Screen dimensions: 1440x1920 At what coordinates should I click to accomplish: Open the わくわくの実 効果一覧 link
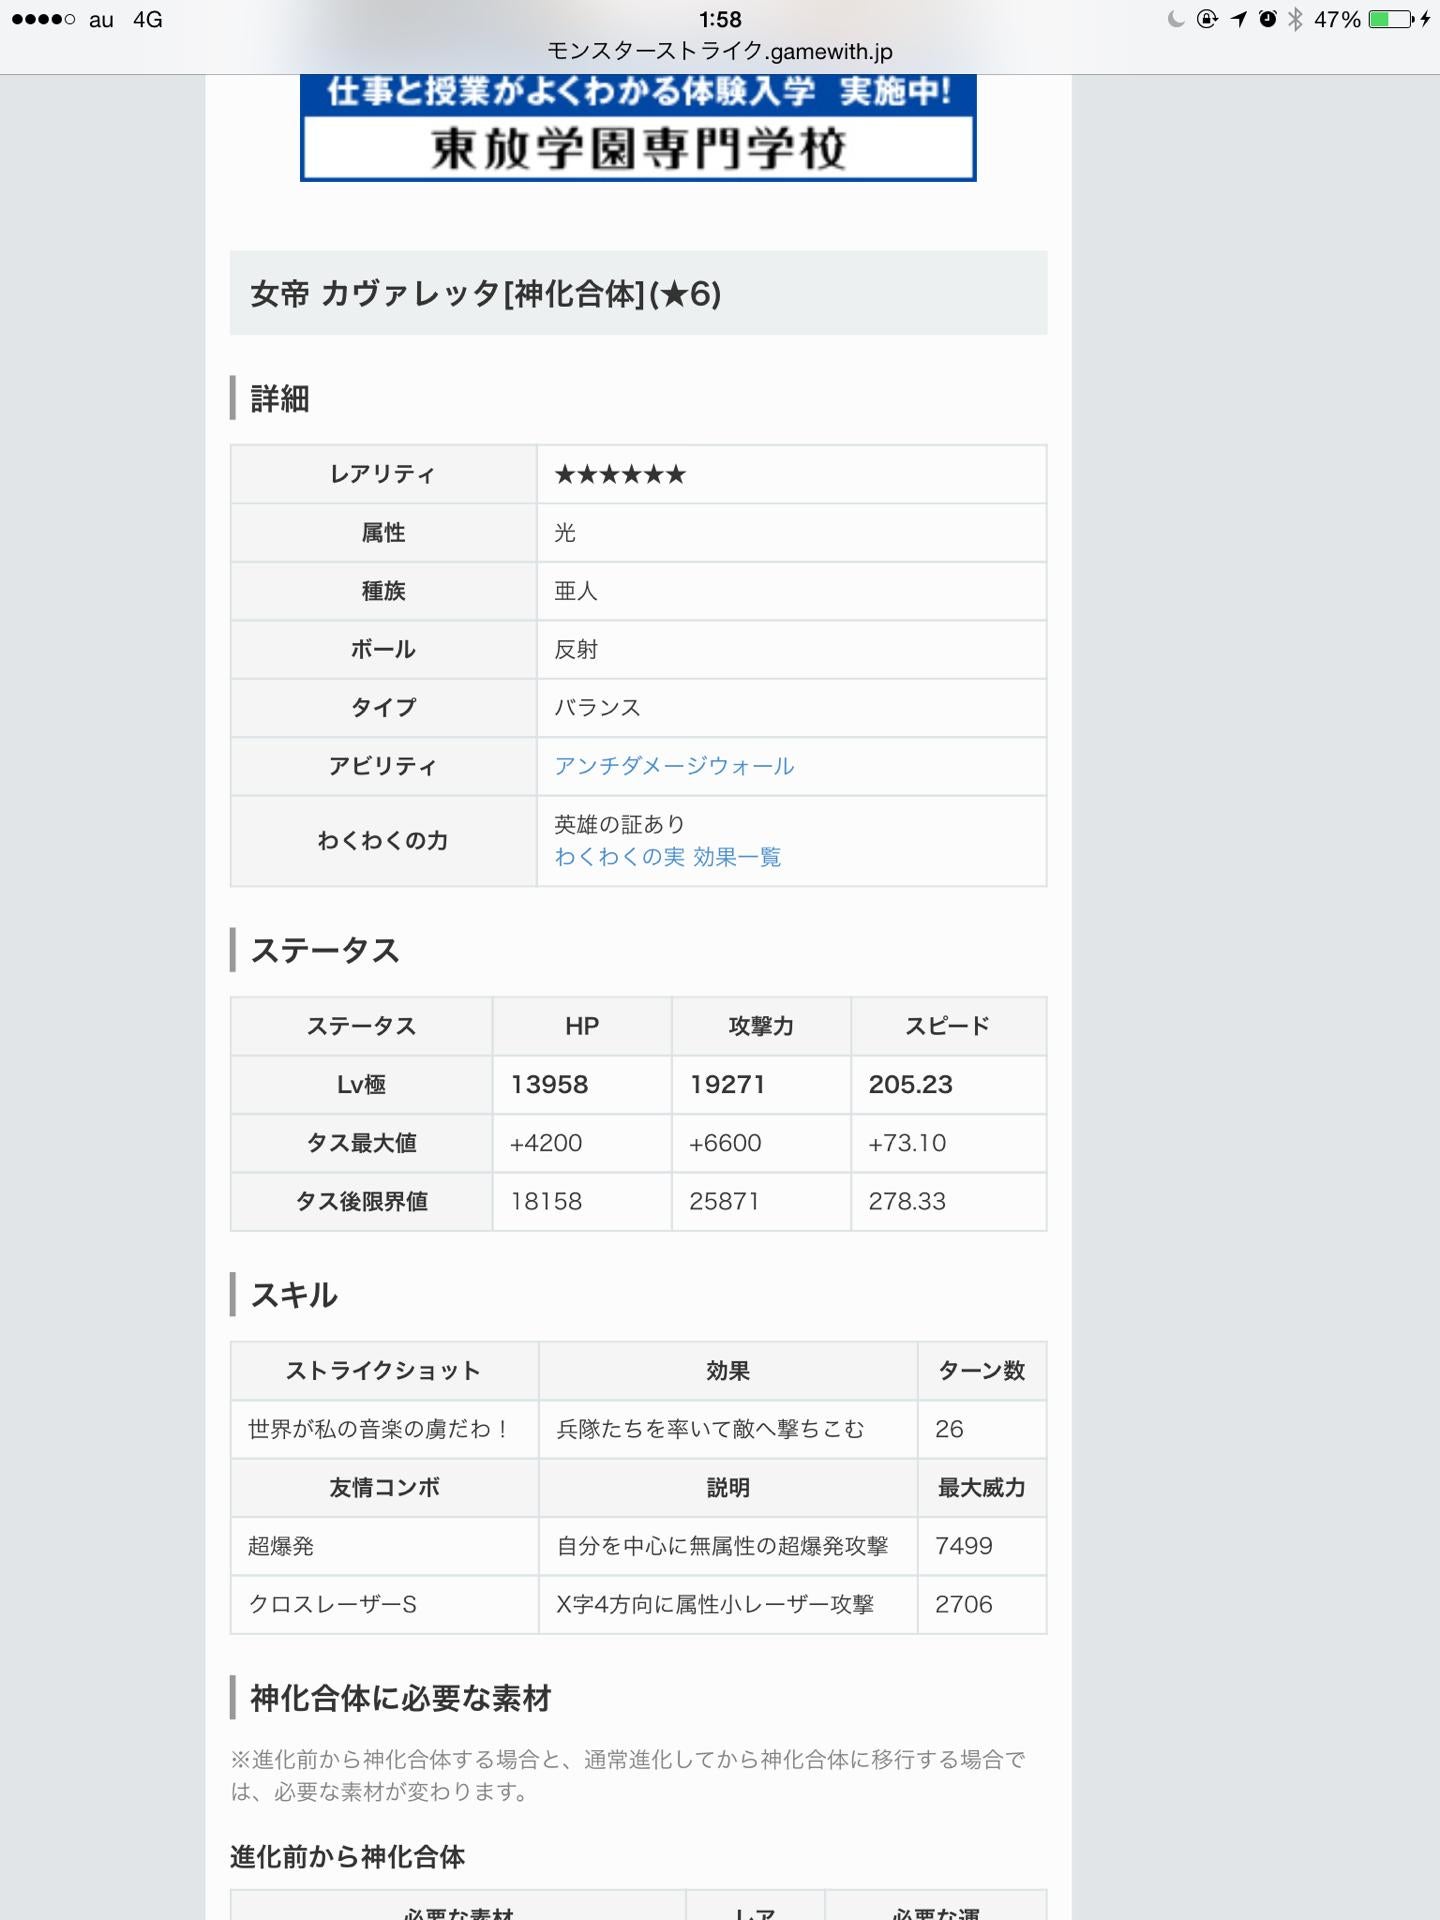coord(668,857)
